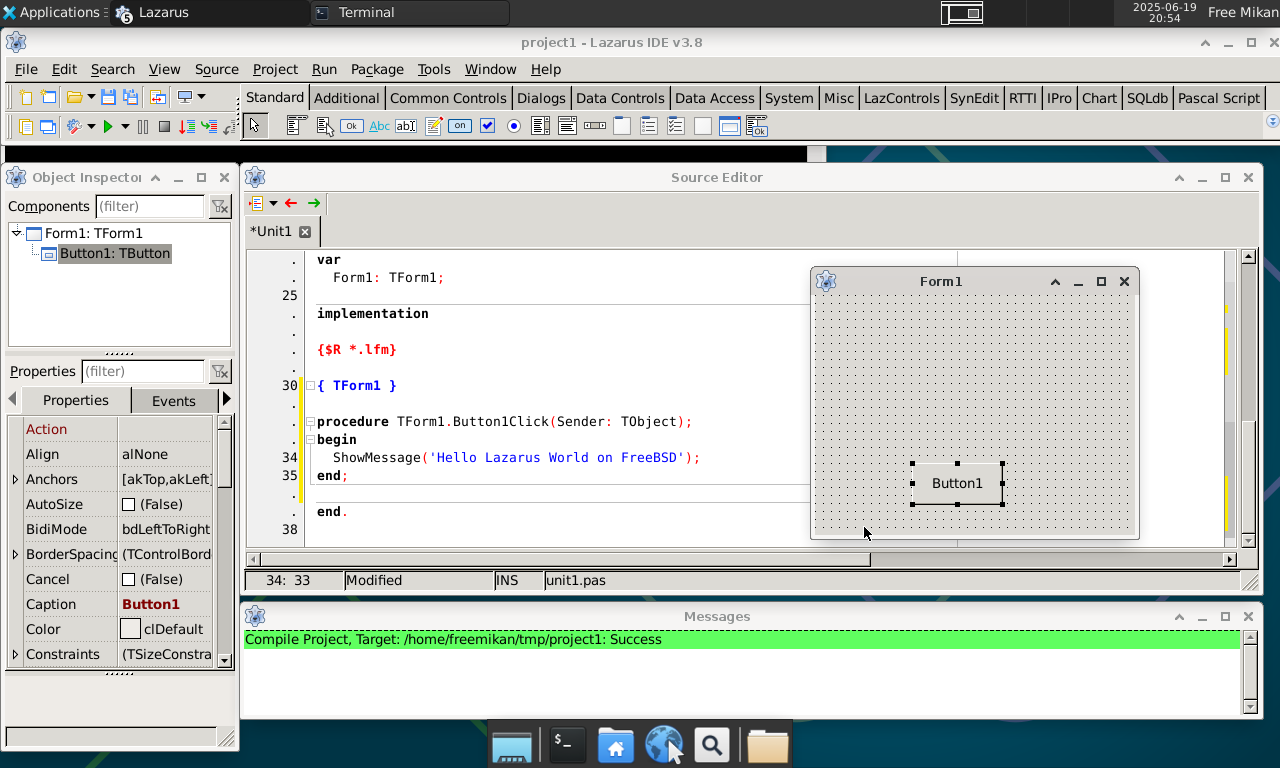Select the TButton component in palette
Viewport: 1280px width, 768px height.
pos(351,126)
